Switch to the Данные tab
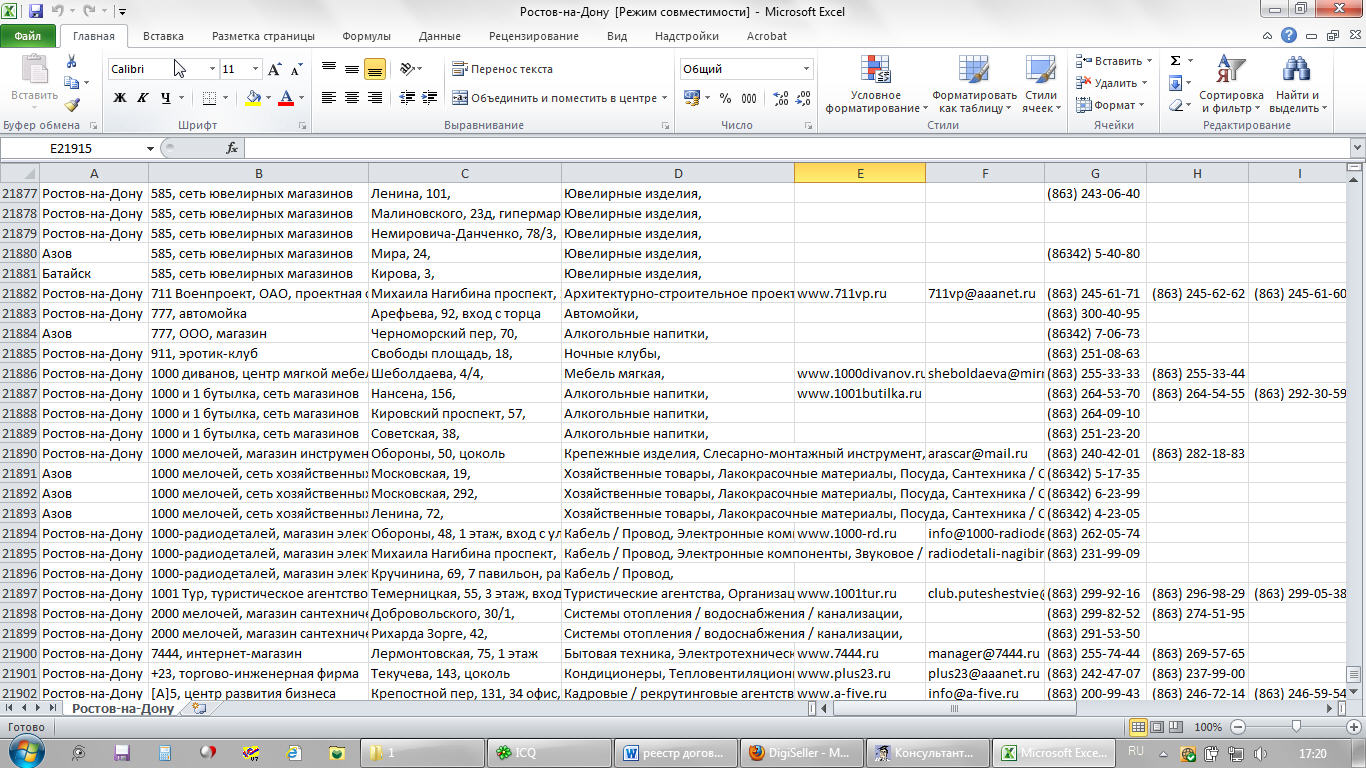The width and height of the screenshot is (1366, 768). [440, 36]
